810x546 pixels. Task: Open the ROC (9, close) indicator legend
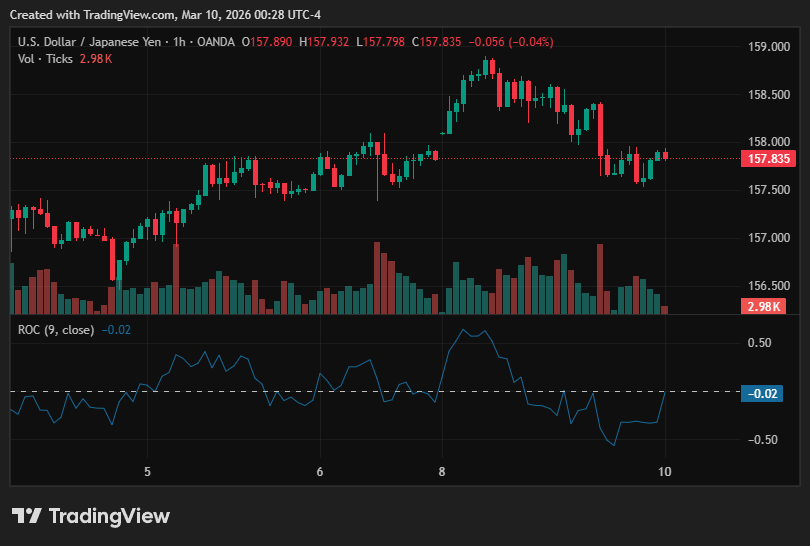tap(56, 330)
